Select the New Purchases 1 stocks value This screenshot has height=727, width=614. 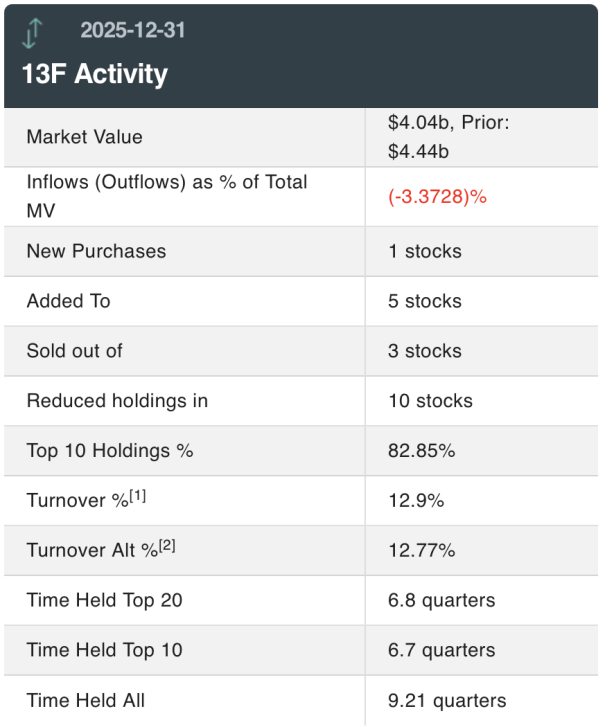pos(425,251)
